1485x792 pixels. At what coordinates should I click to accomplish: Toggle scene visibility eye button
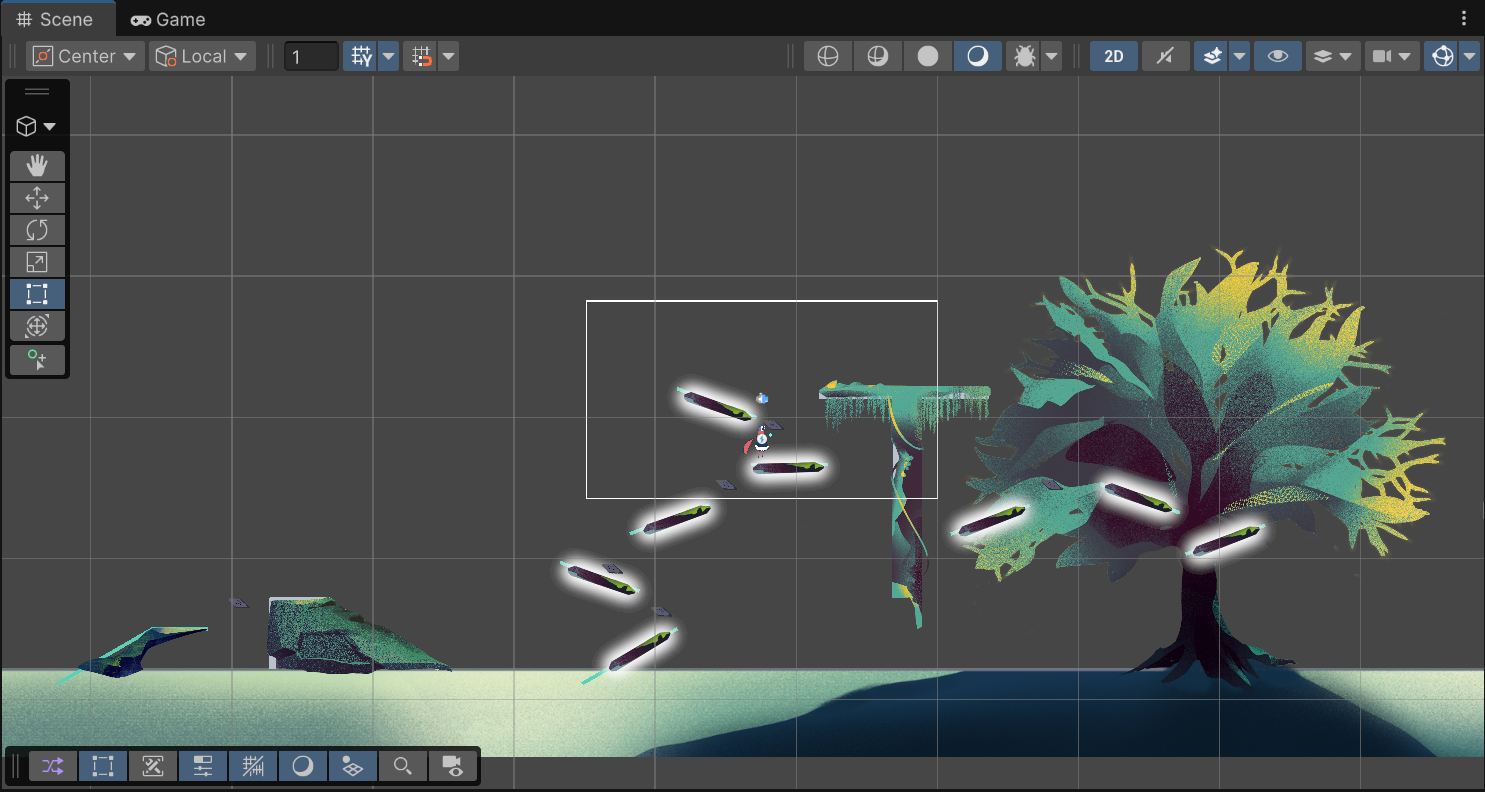(x=1278, y=56)
